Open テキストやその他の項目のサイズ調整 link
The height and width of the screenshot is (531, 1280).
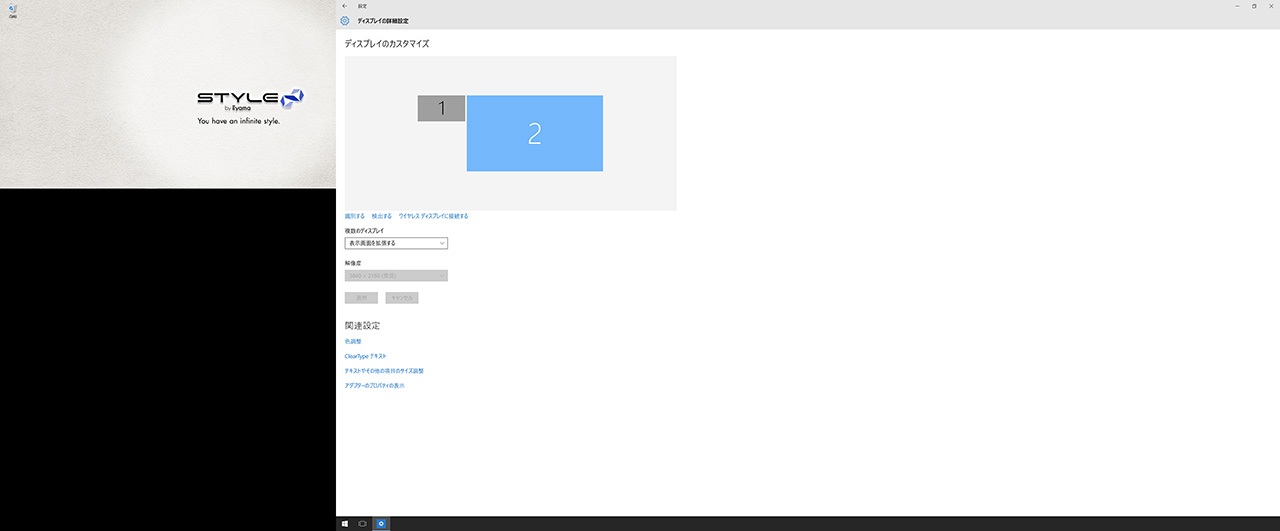click(x=384, y=371)
